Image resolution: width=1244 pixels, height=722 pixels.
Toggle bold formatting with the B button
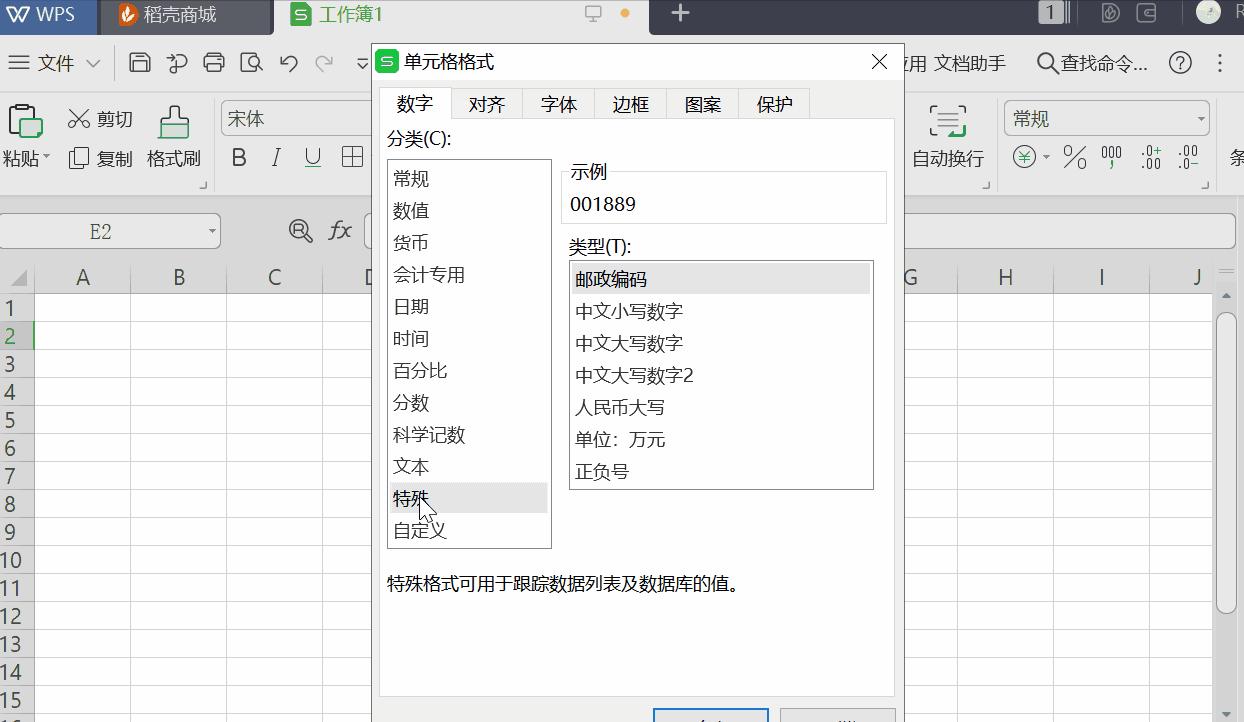click(239, 157)
